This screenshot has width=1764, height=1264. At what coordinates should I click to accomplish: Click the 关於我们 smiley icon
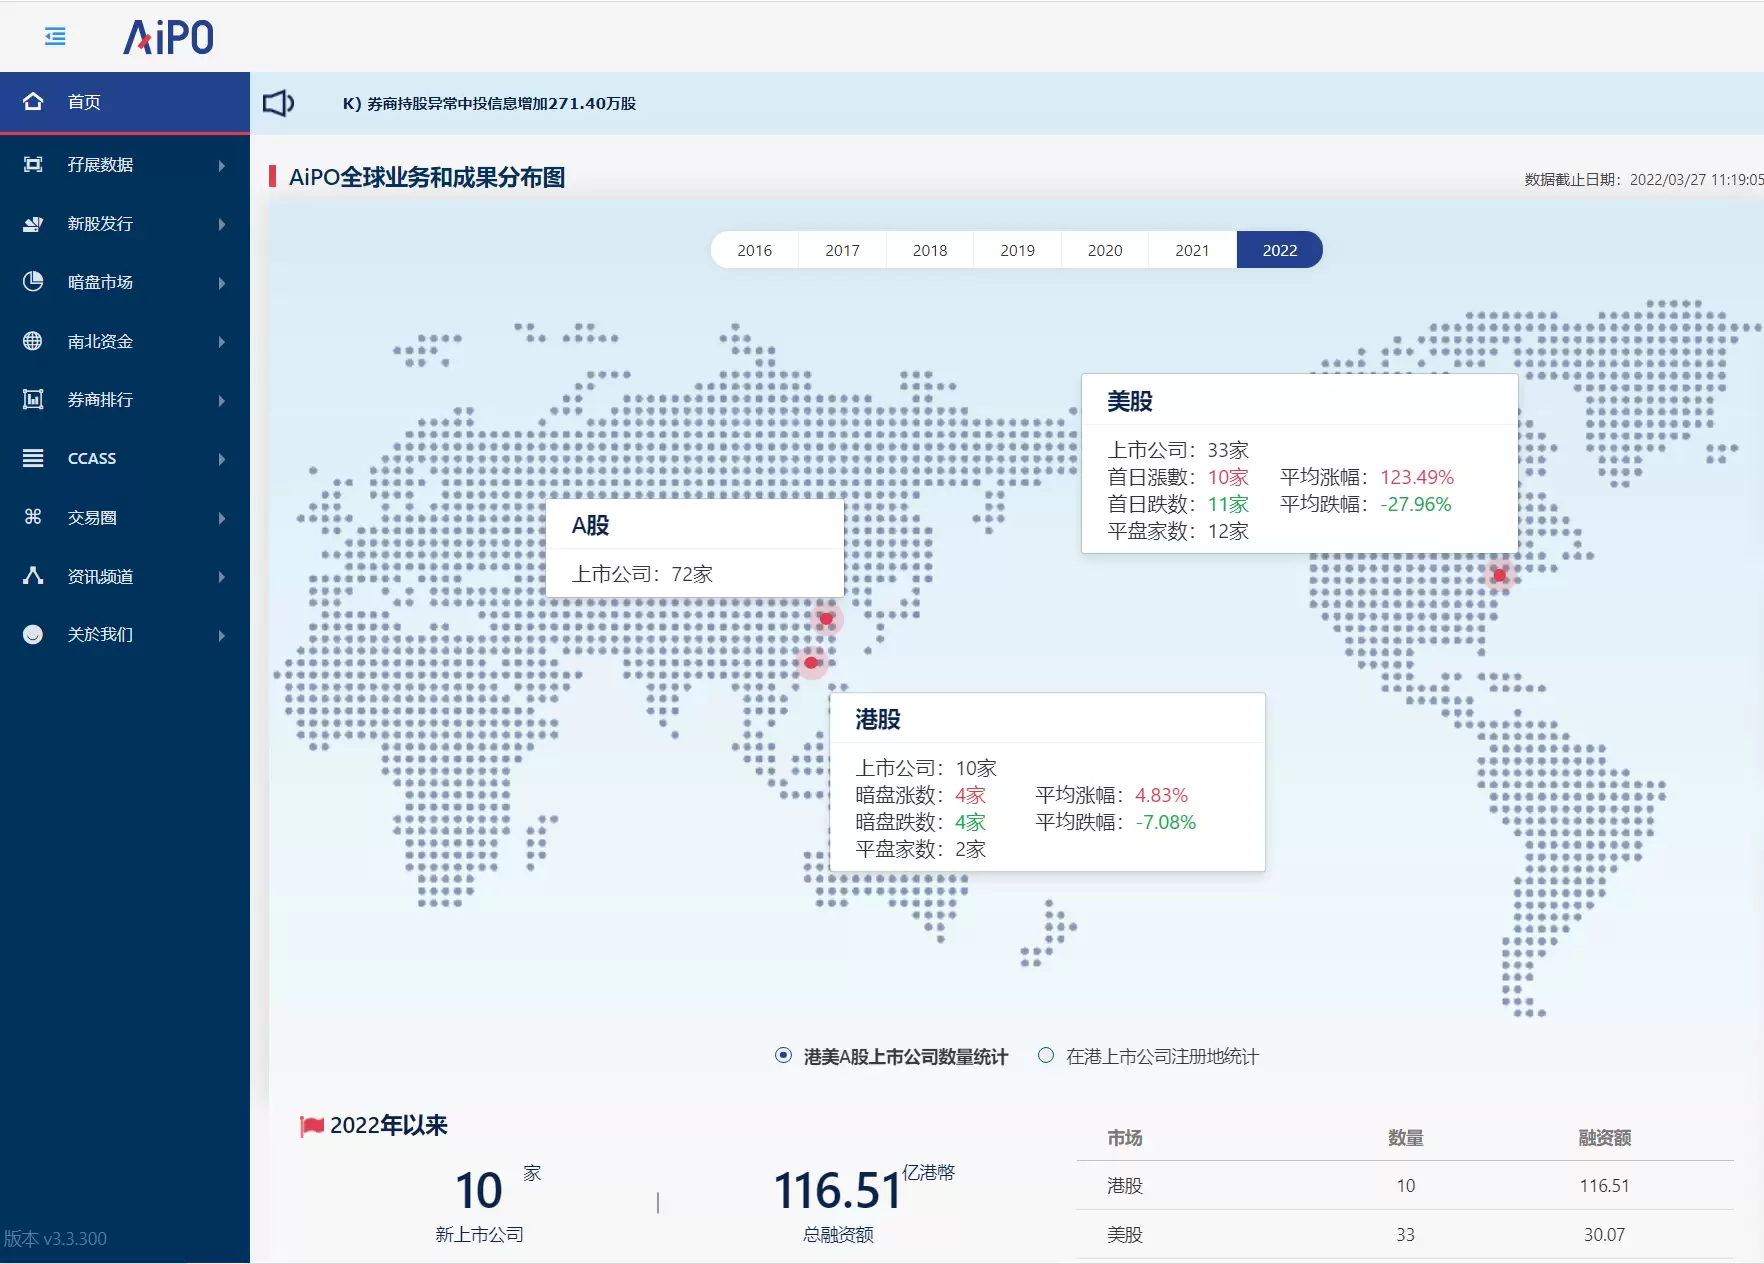[33, 634]
